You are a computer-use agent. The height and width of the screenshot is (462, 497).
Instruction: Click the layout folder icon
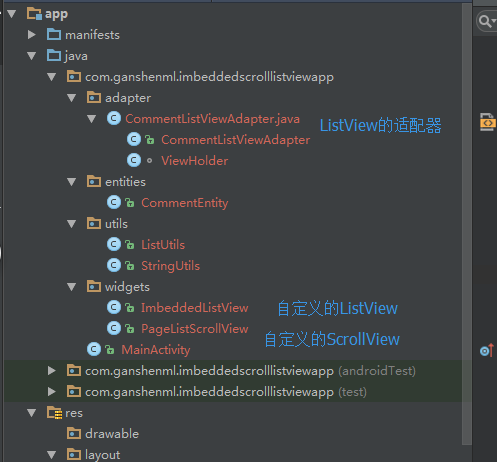click(74, 454)
